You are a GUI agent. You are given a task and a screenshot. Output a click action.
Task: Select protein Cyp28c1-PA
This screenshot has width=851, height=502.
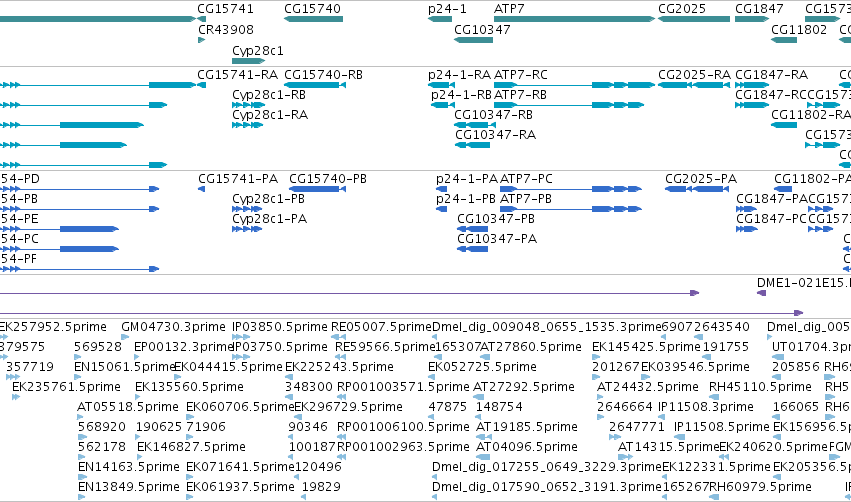270,219
